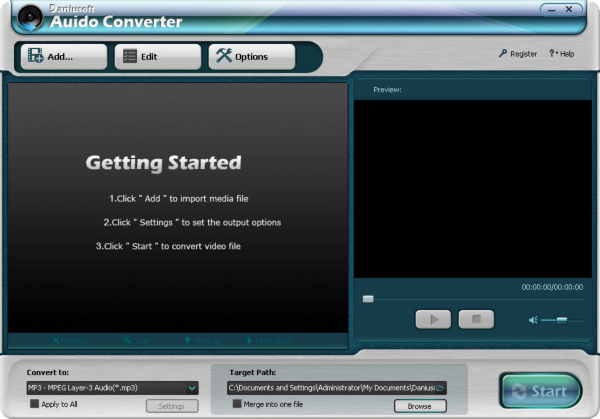The width and height of the screenshot is (600, 419).
Task: Click the Daniusoft speaker logo icon
Action: point(30,18)
